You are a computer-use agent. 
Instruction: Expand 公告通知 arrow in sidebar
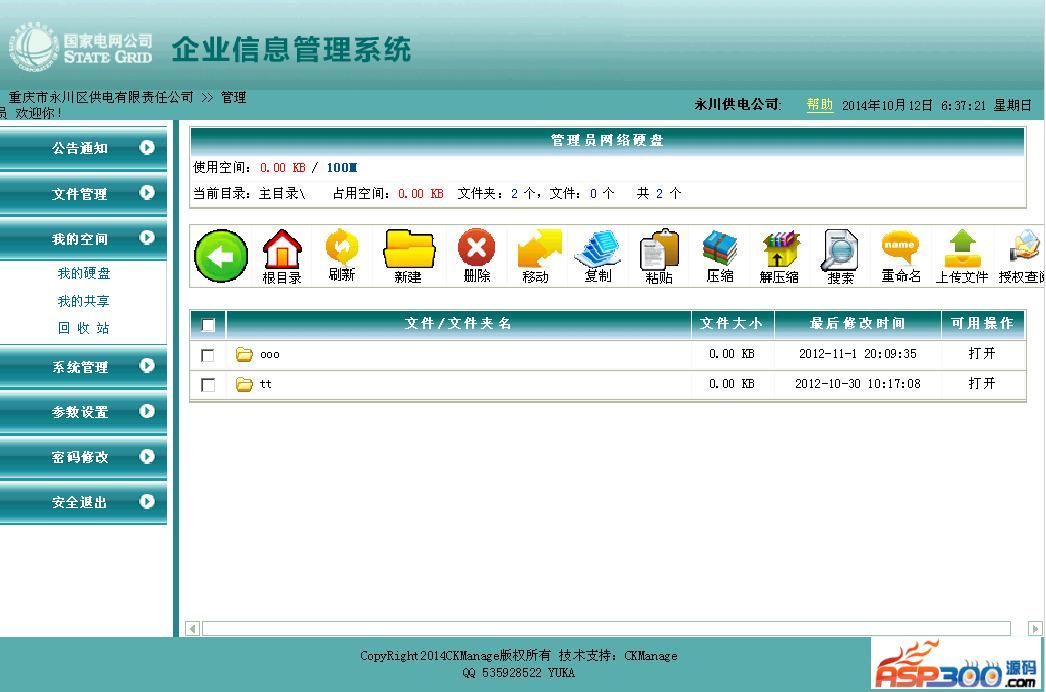coord(147,147)
